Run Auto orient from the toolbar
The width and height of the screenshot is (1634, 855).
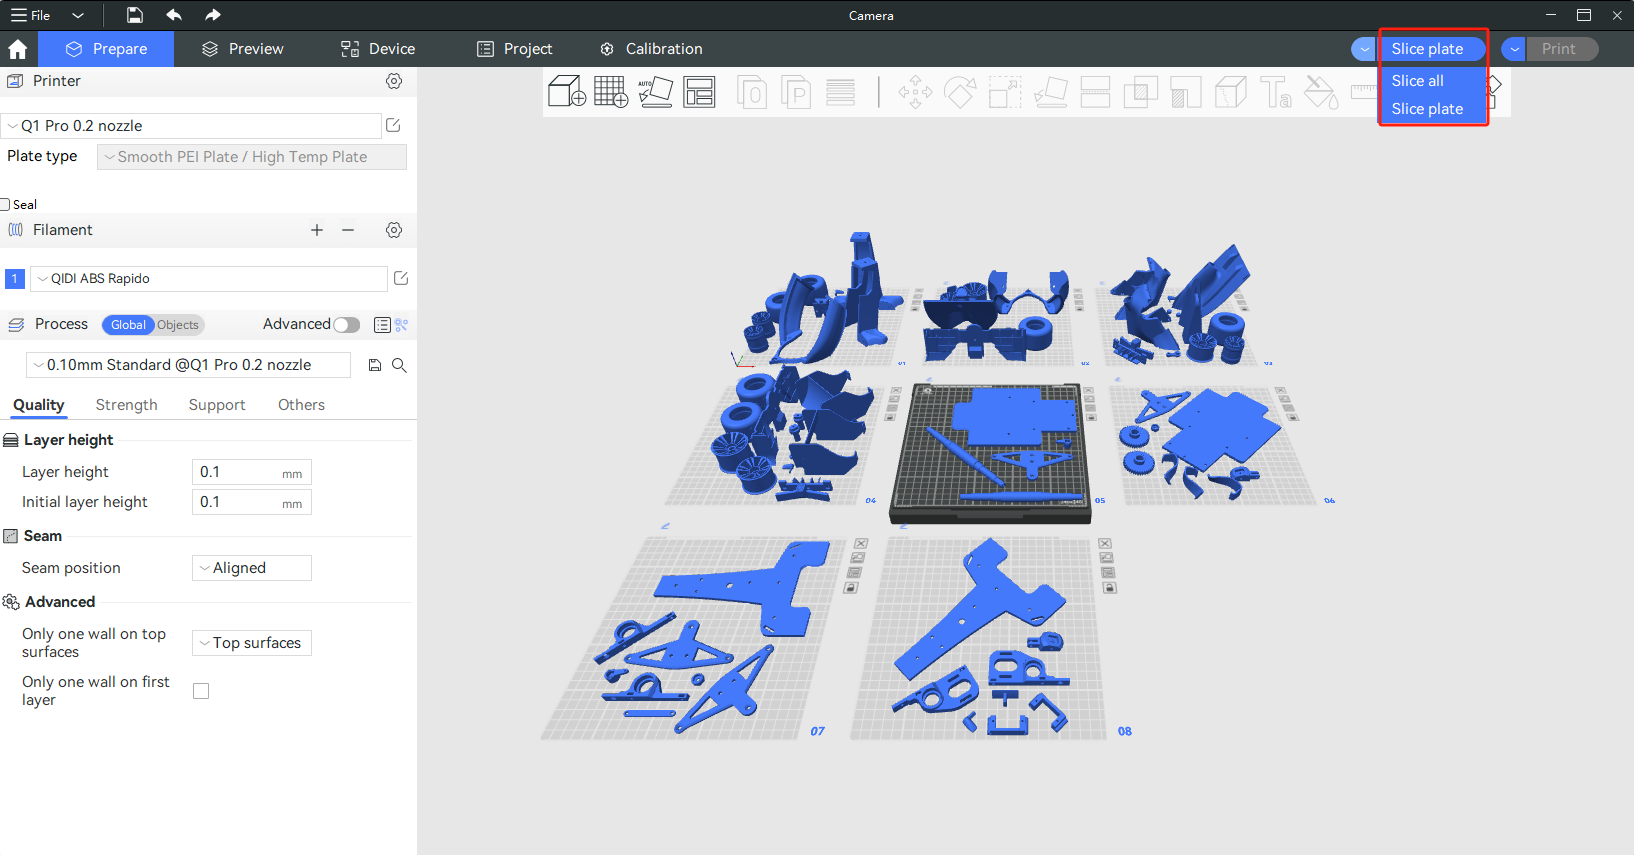(655, 92)
